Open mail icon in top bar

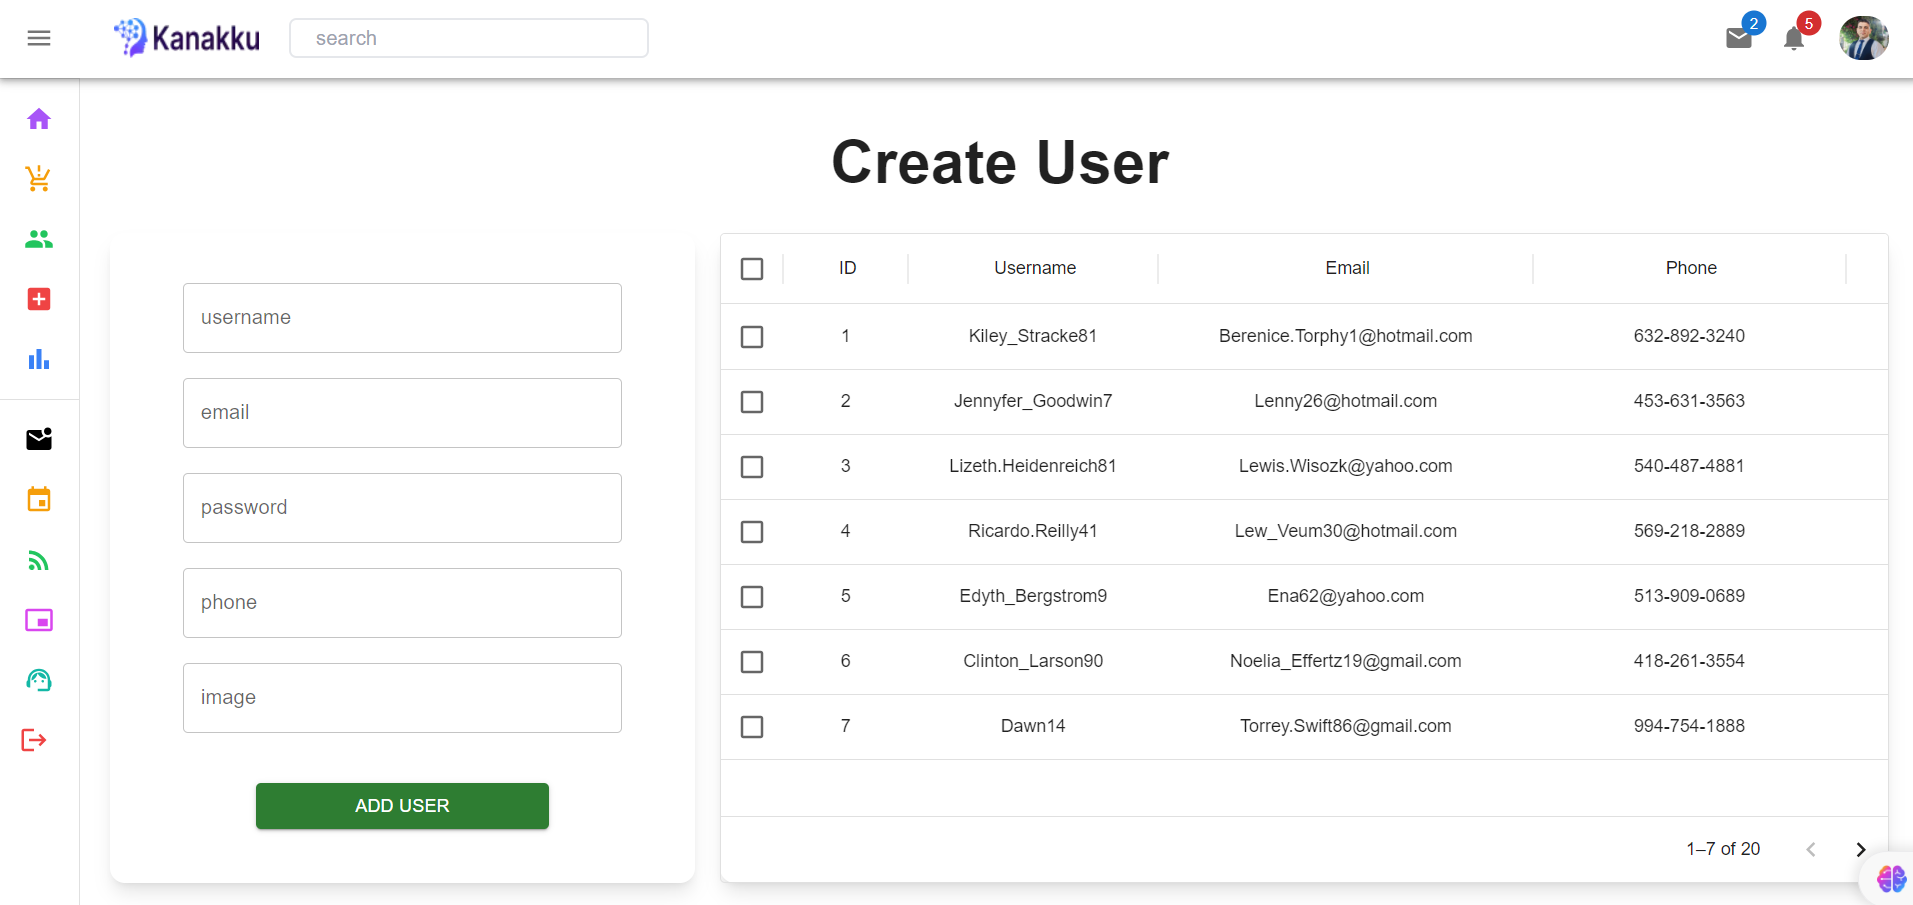point(1739,39)
